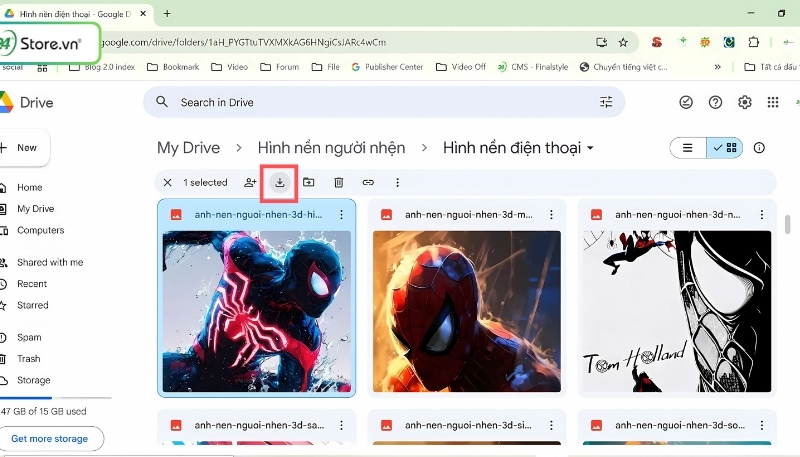Open Drive settings gear icon
Screen dimensions: 800x457
744,102
